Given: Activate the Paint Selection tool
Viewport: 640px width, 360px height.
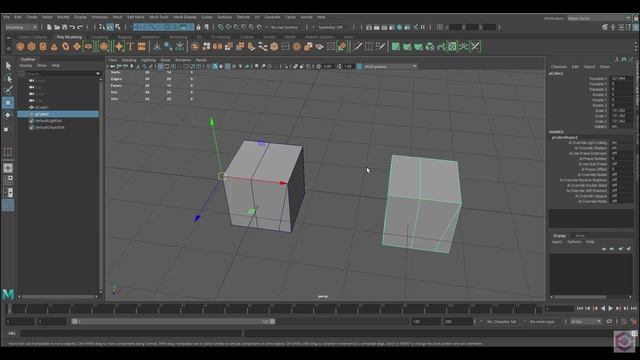Looking at the screenshot, I should [x=8, y=90].
